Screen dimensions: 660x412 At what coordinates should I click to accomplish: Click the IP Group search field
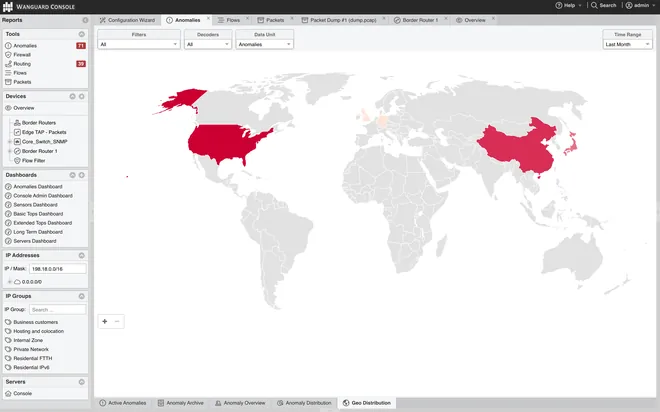(x=58, y=310)
